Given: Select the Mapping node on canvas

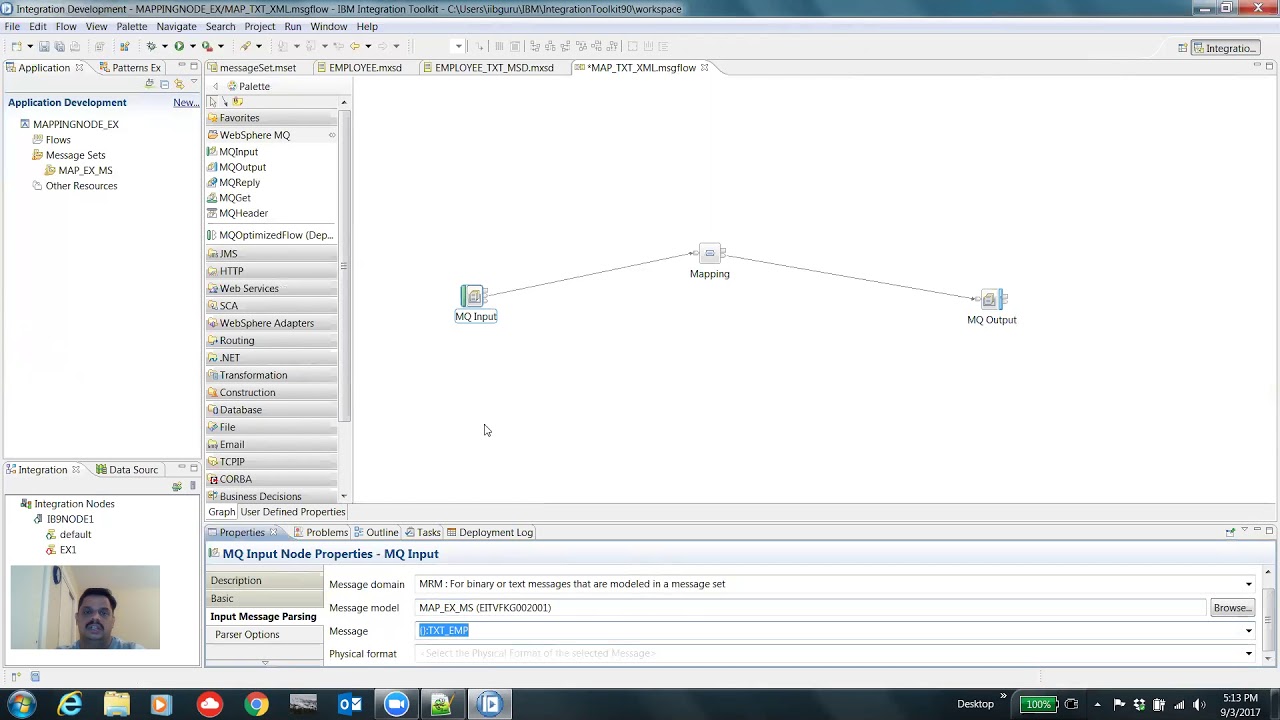Looking at the screenshot, I should 709,253.
